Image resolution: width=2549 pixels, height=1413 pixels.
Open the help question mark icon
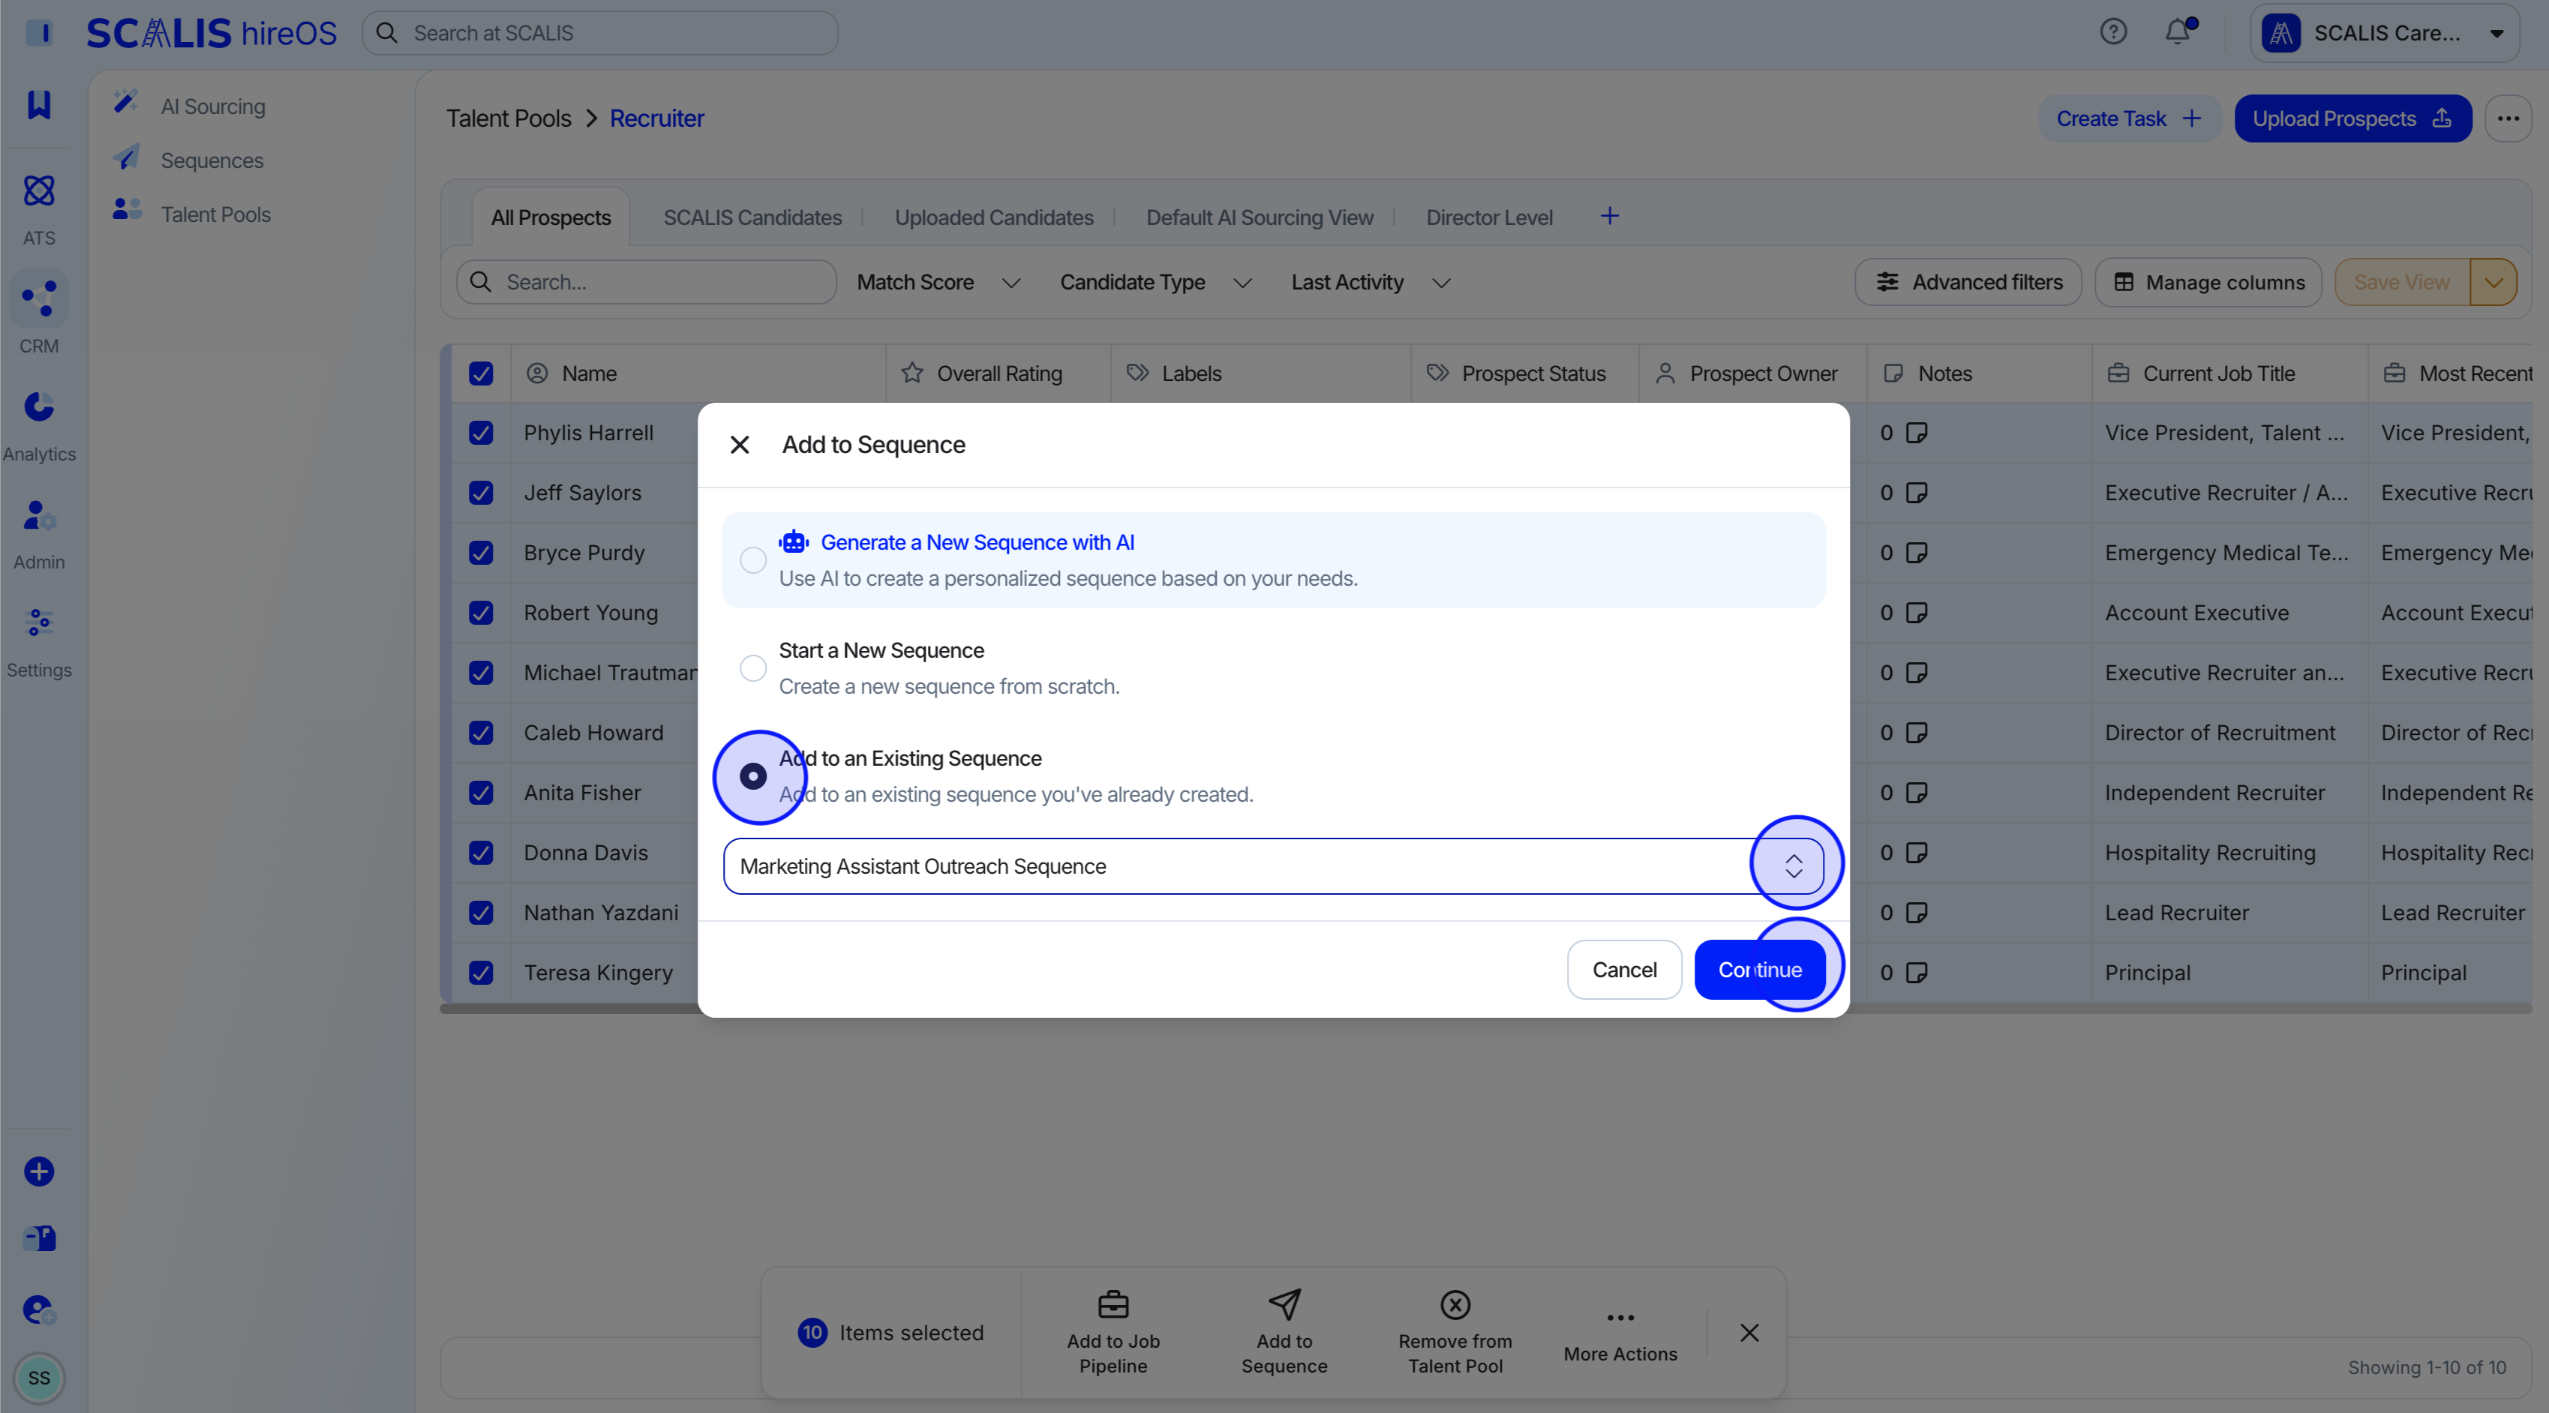pyautogui.click(x=2113, y=32)
